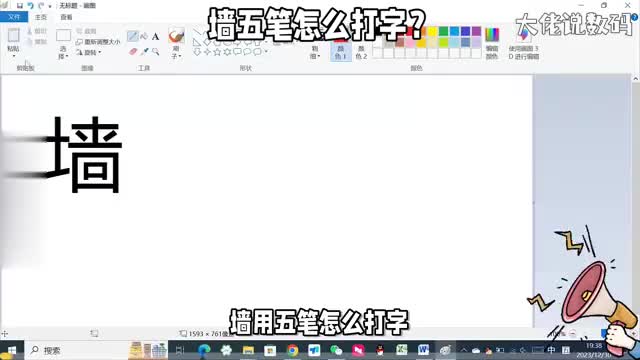Open Customize Quick Access Toolbar dropdown
The height and width of the screenshot is (360, 640).
click(x=50, y=6)
